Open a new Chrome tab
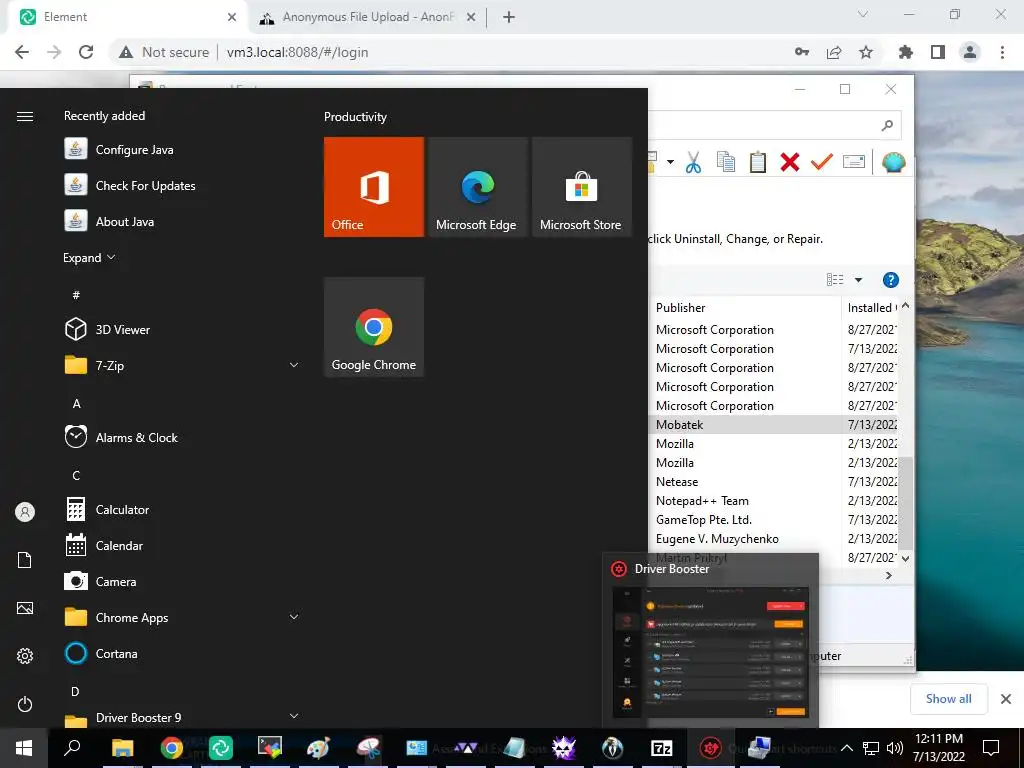Viewport: 1024px width, 768px height. [x=509, y=17]
